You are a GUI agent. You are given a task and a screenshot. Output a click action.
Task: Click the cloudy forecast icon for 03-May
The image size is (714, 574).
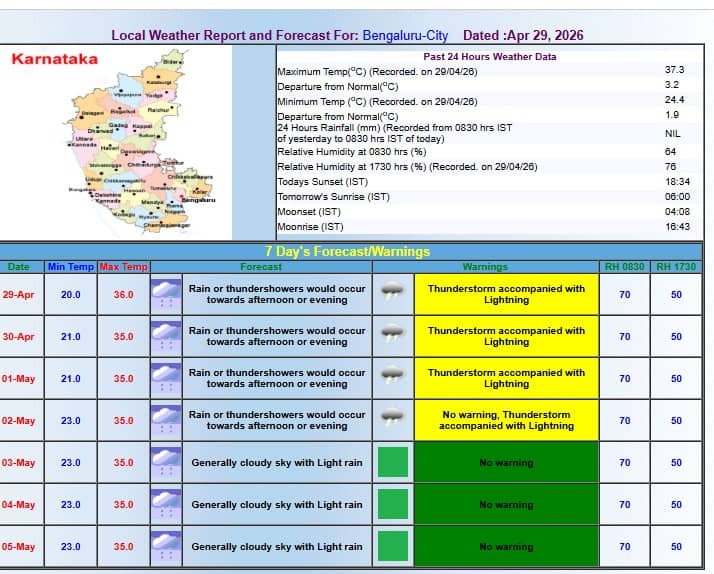coord(165,462)
